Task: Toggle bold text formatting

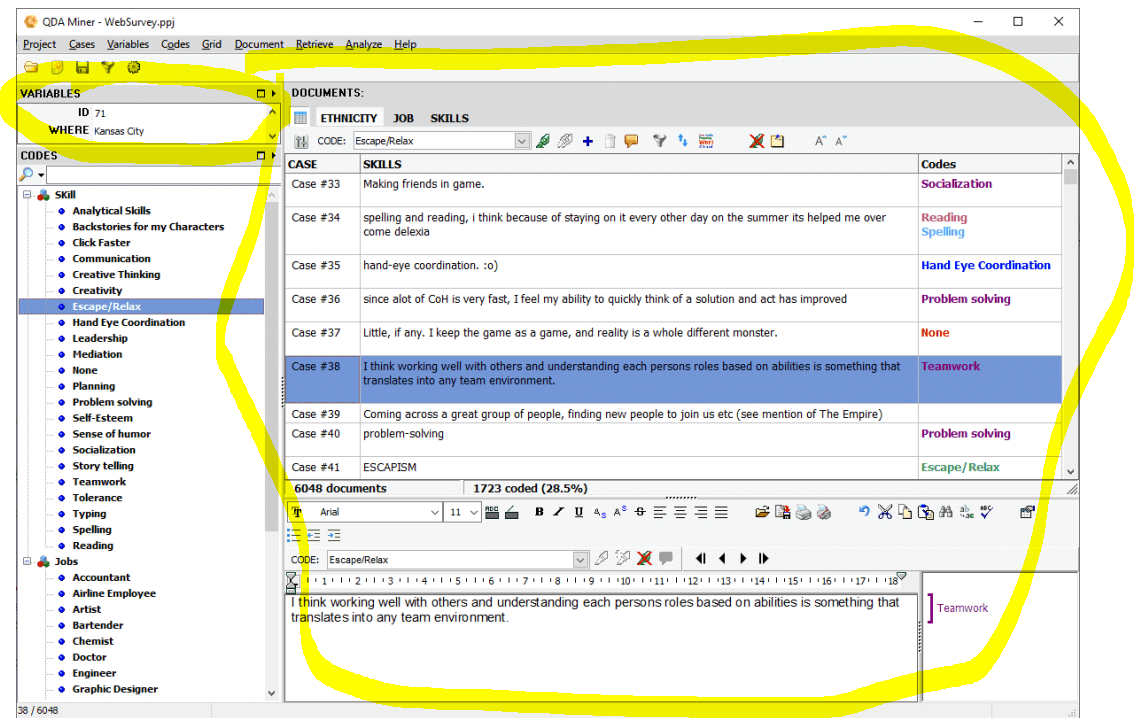Action: 538,512
